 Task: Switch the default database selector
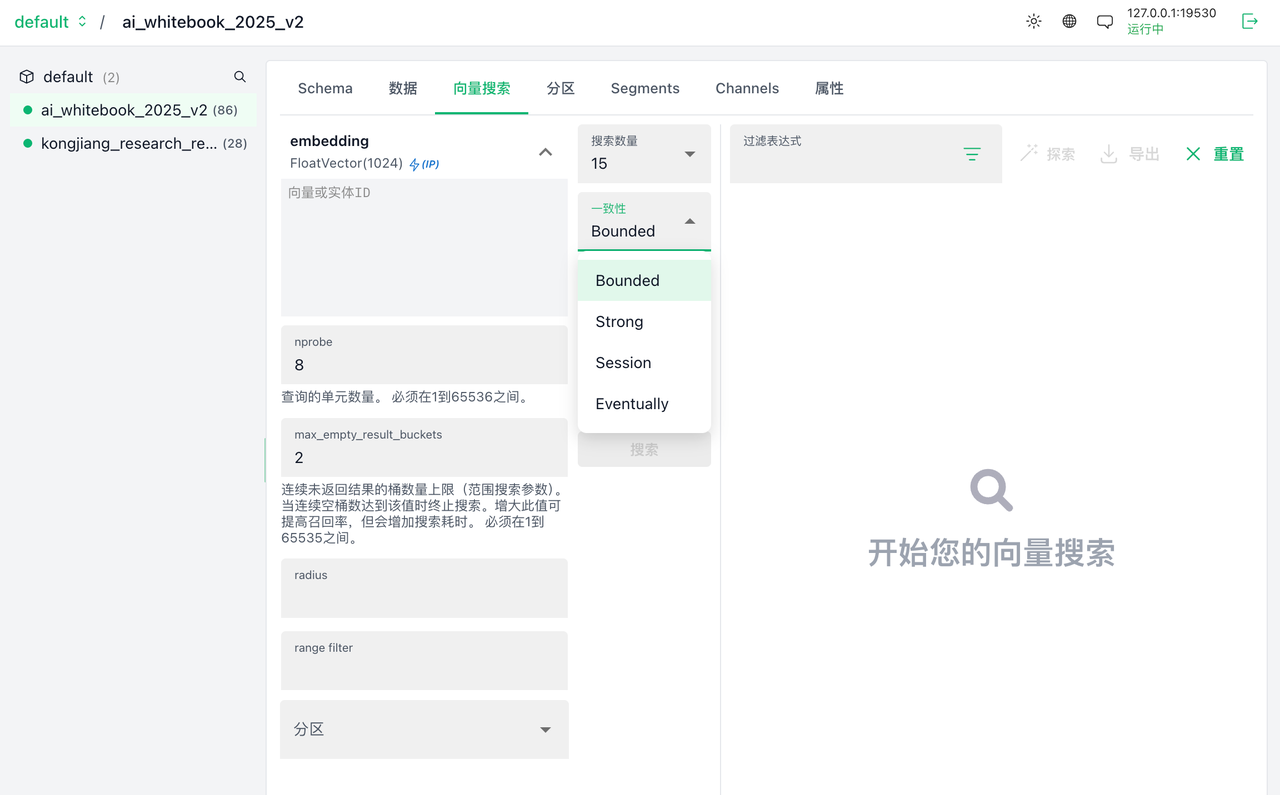tap(51, 22)
